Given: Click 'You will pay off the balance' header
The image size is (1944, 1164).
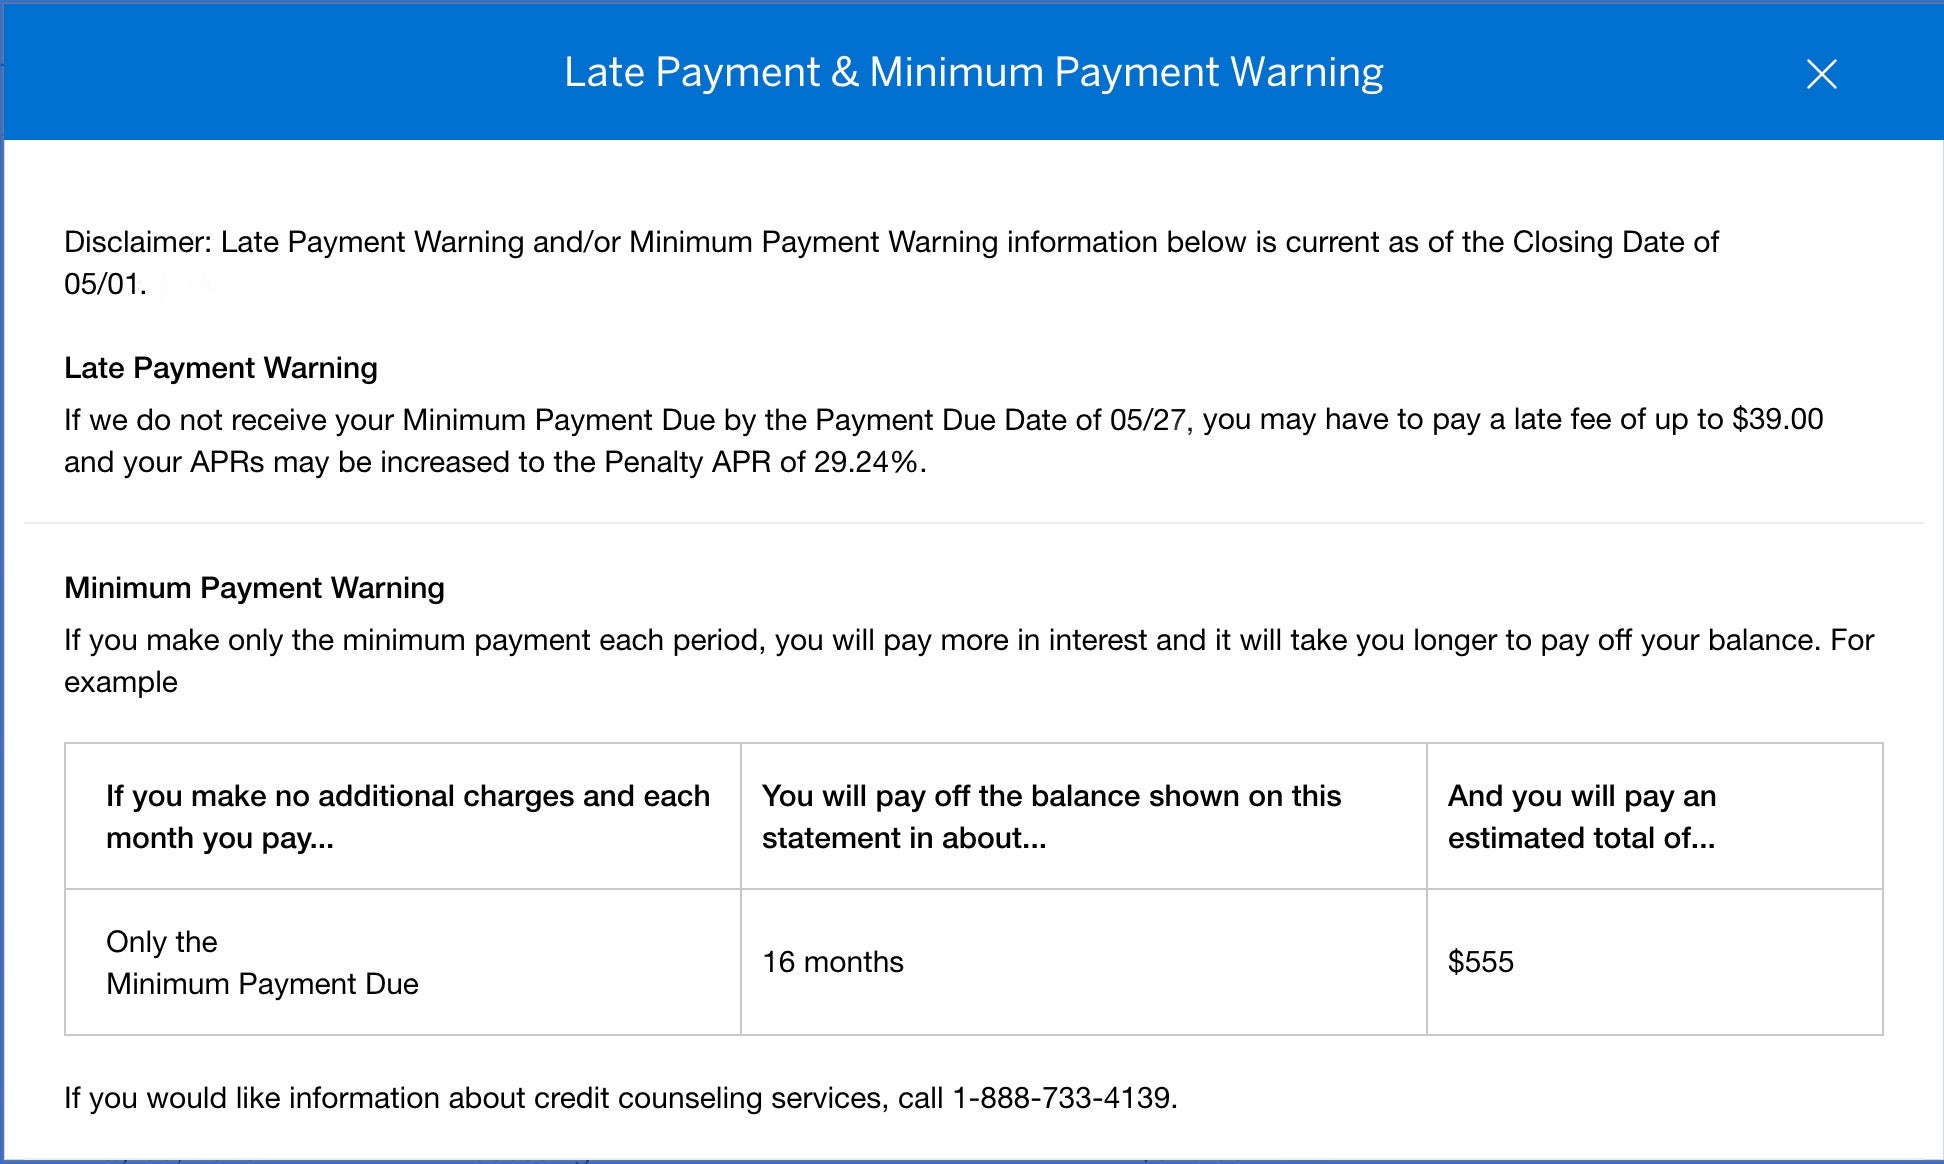Looking at the screenshot, I should pyautogui.click(x=1051, y=816).
